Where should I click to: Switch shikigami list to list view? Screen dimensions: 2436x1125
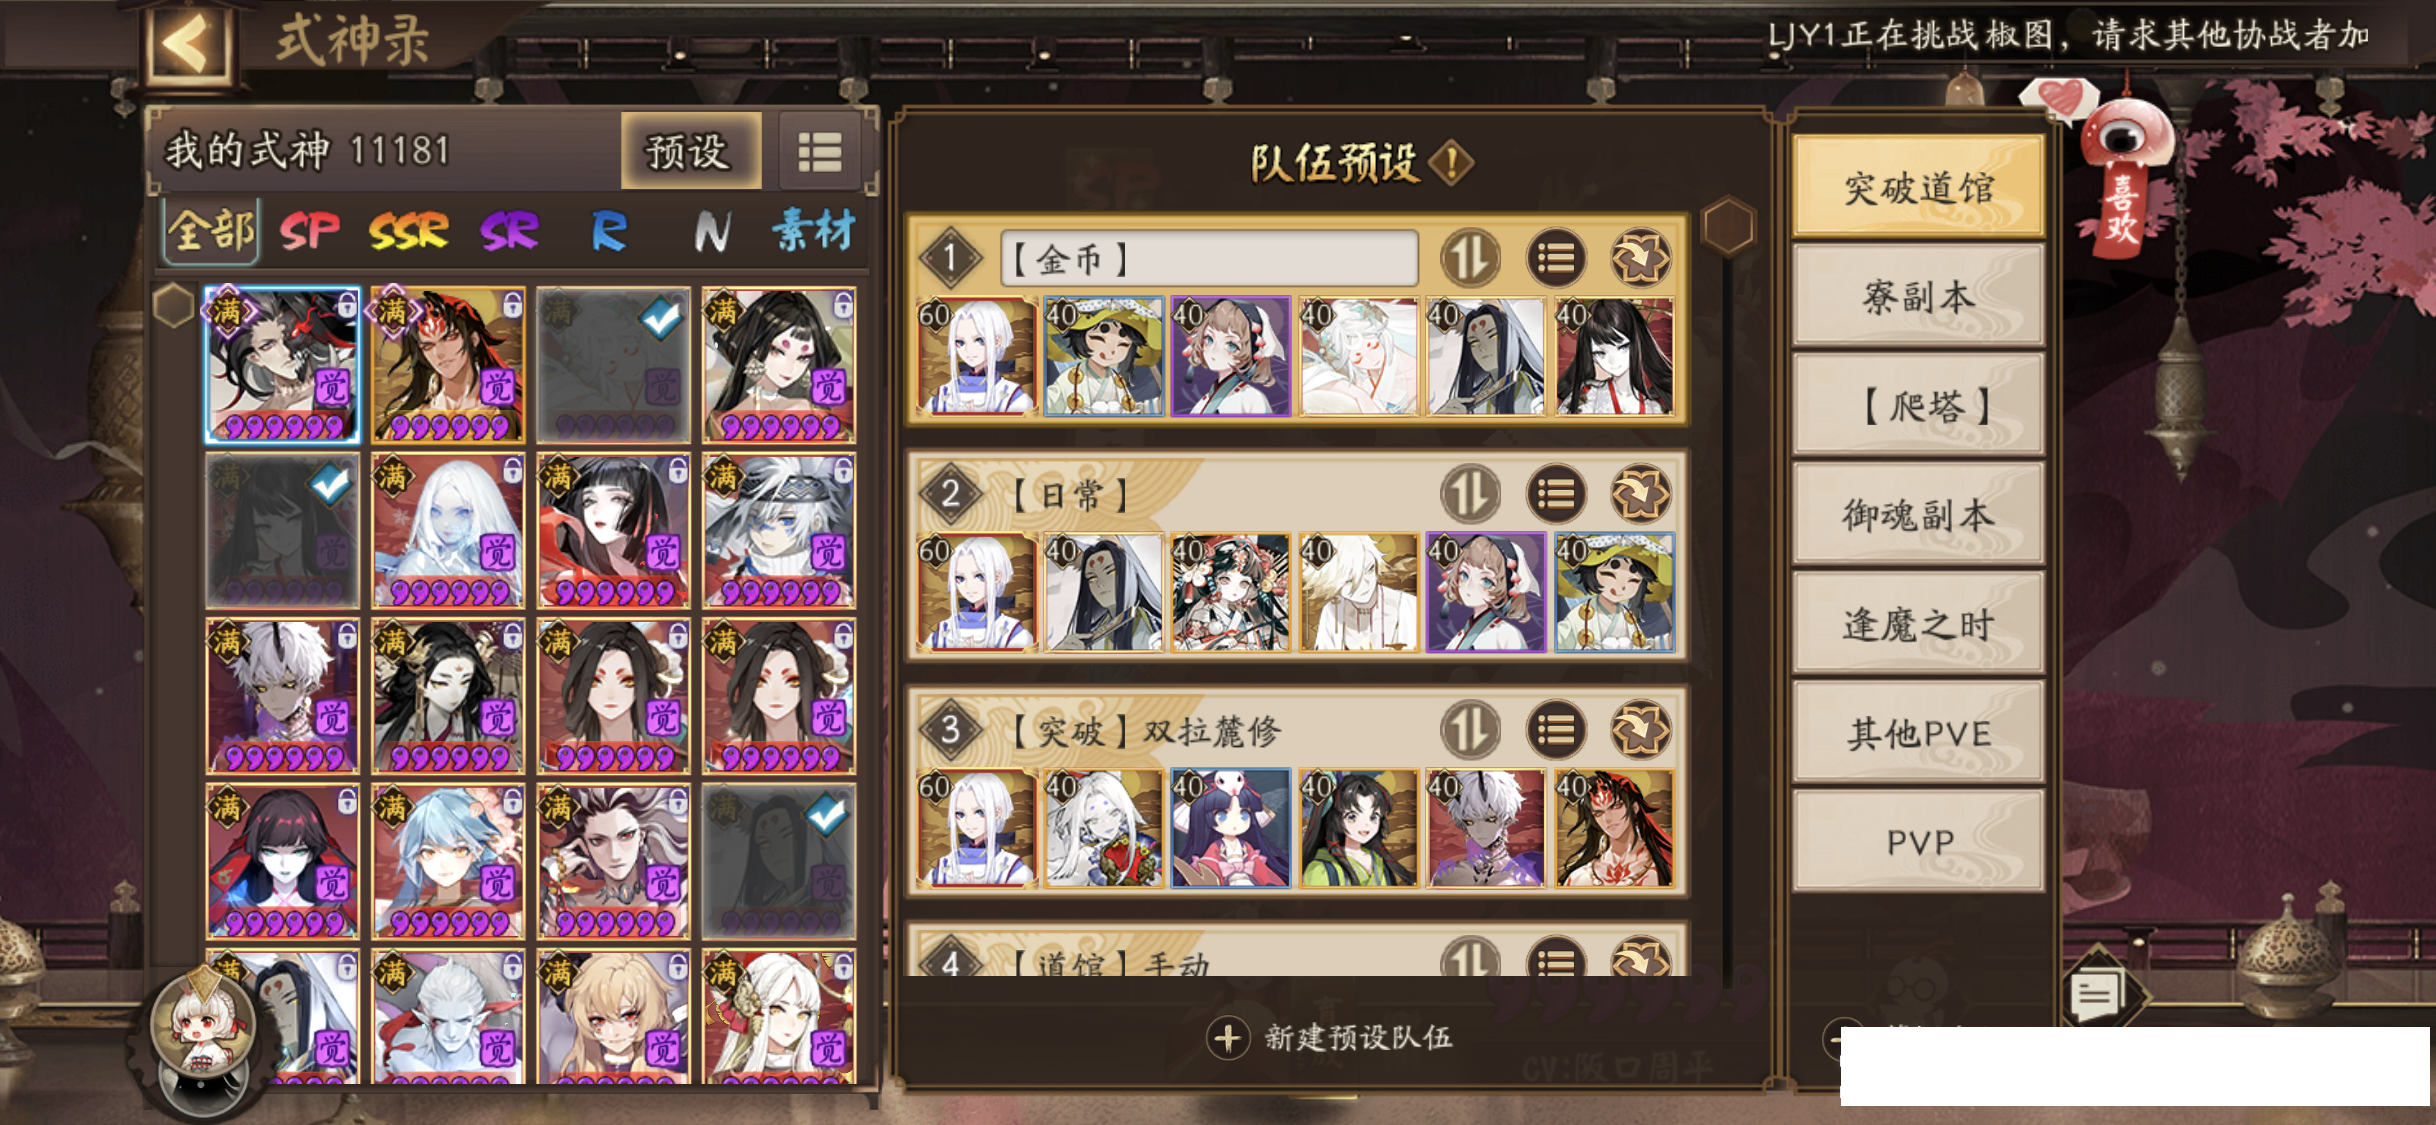[819, 152]
